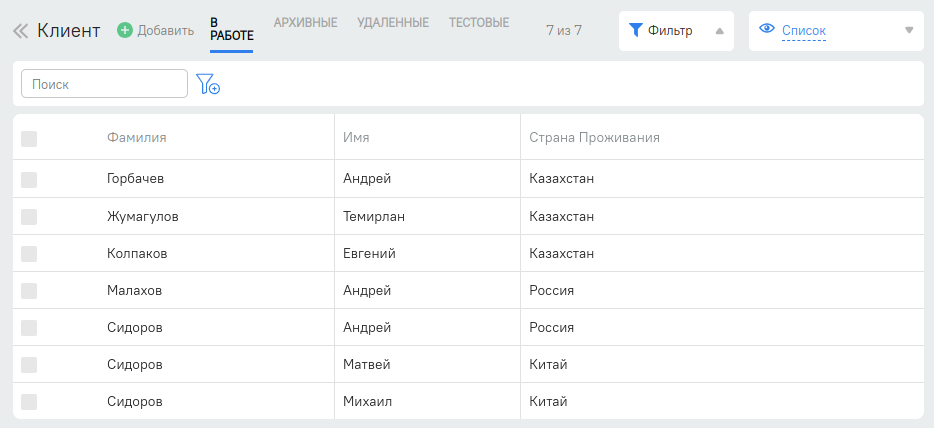The width and height of the screenshot is (934, 428).
Task: Toggle the select-all header checkbox
Action: point(29,138)
